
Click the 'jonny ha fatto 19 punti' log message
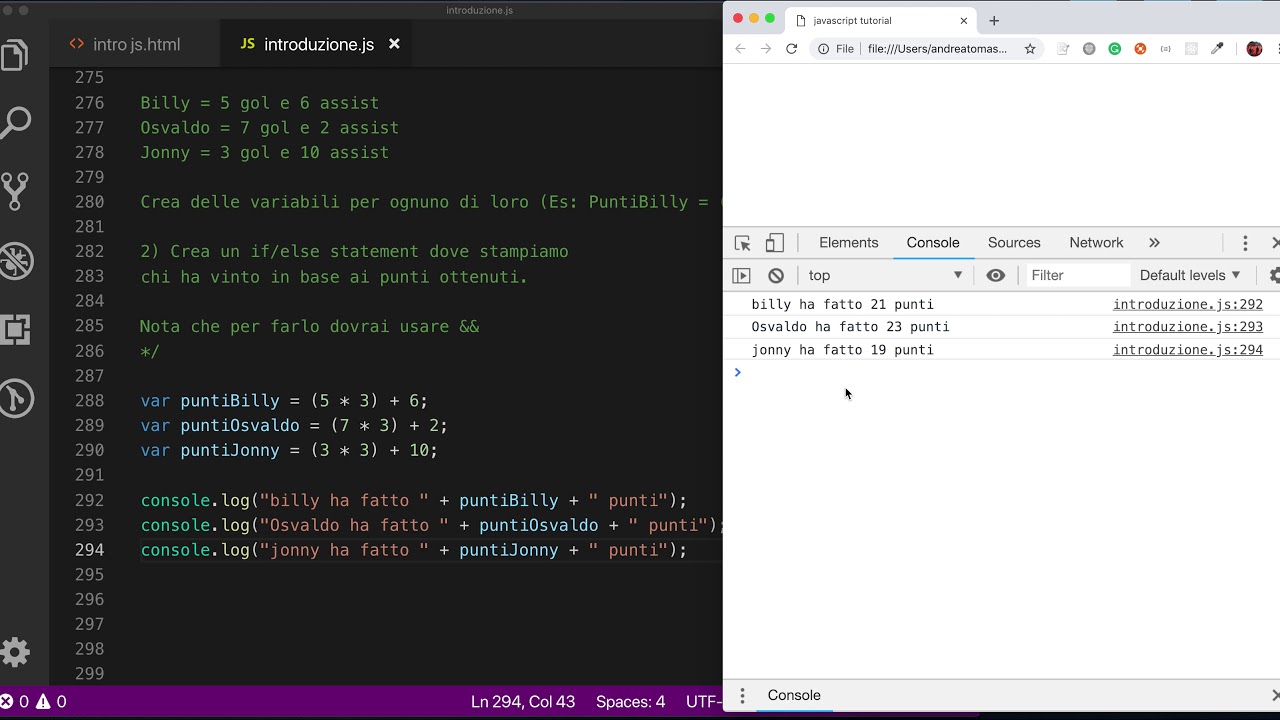tap(842, 350)
